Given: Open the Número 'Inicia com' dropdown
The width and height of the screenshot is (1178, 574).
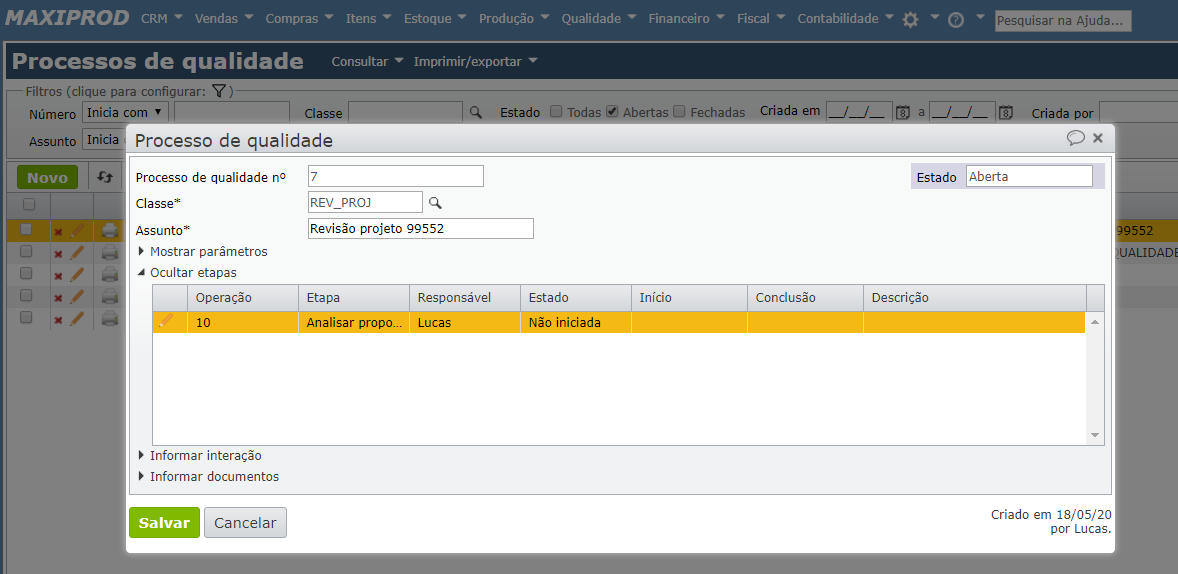Looking at the screenshot, I should tap(125, 112).
